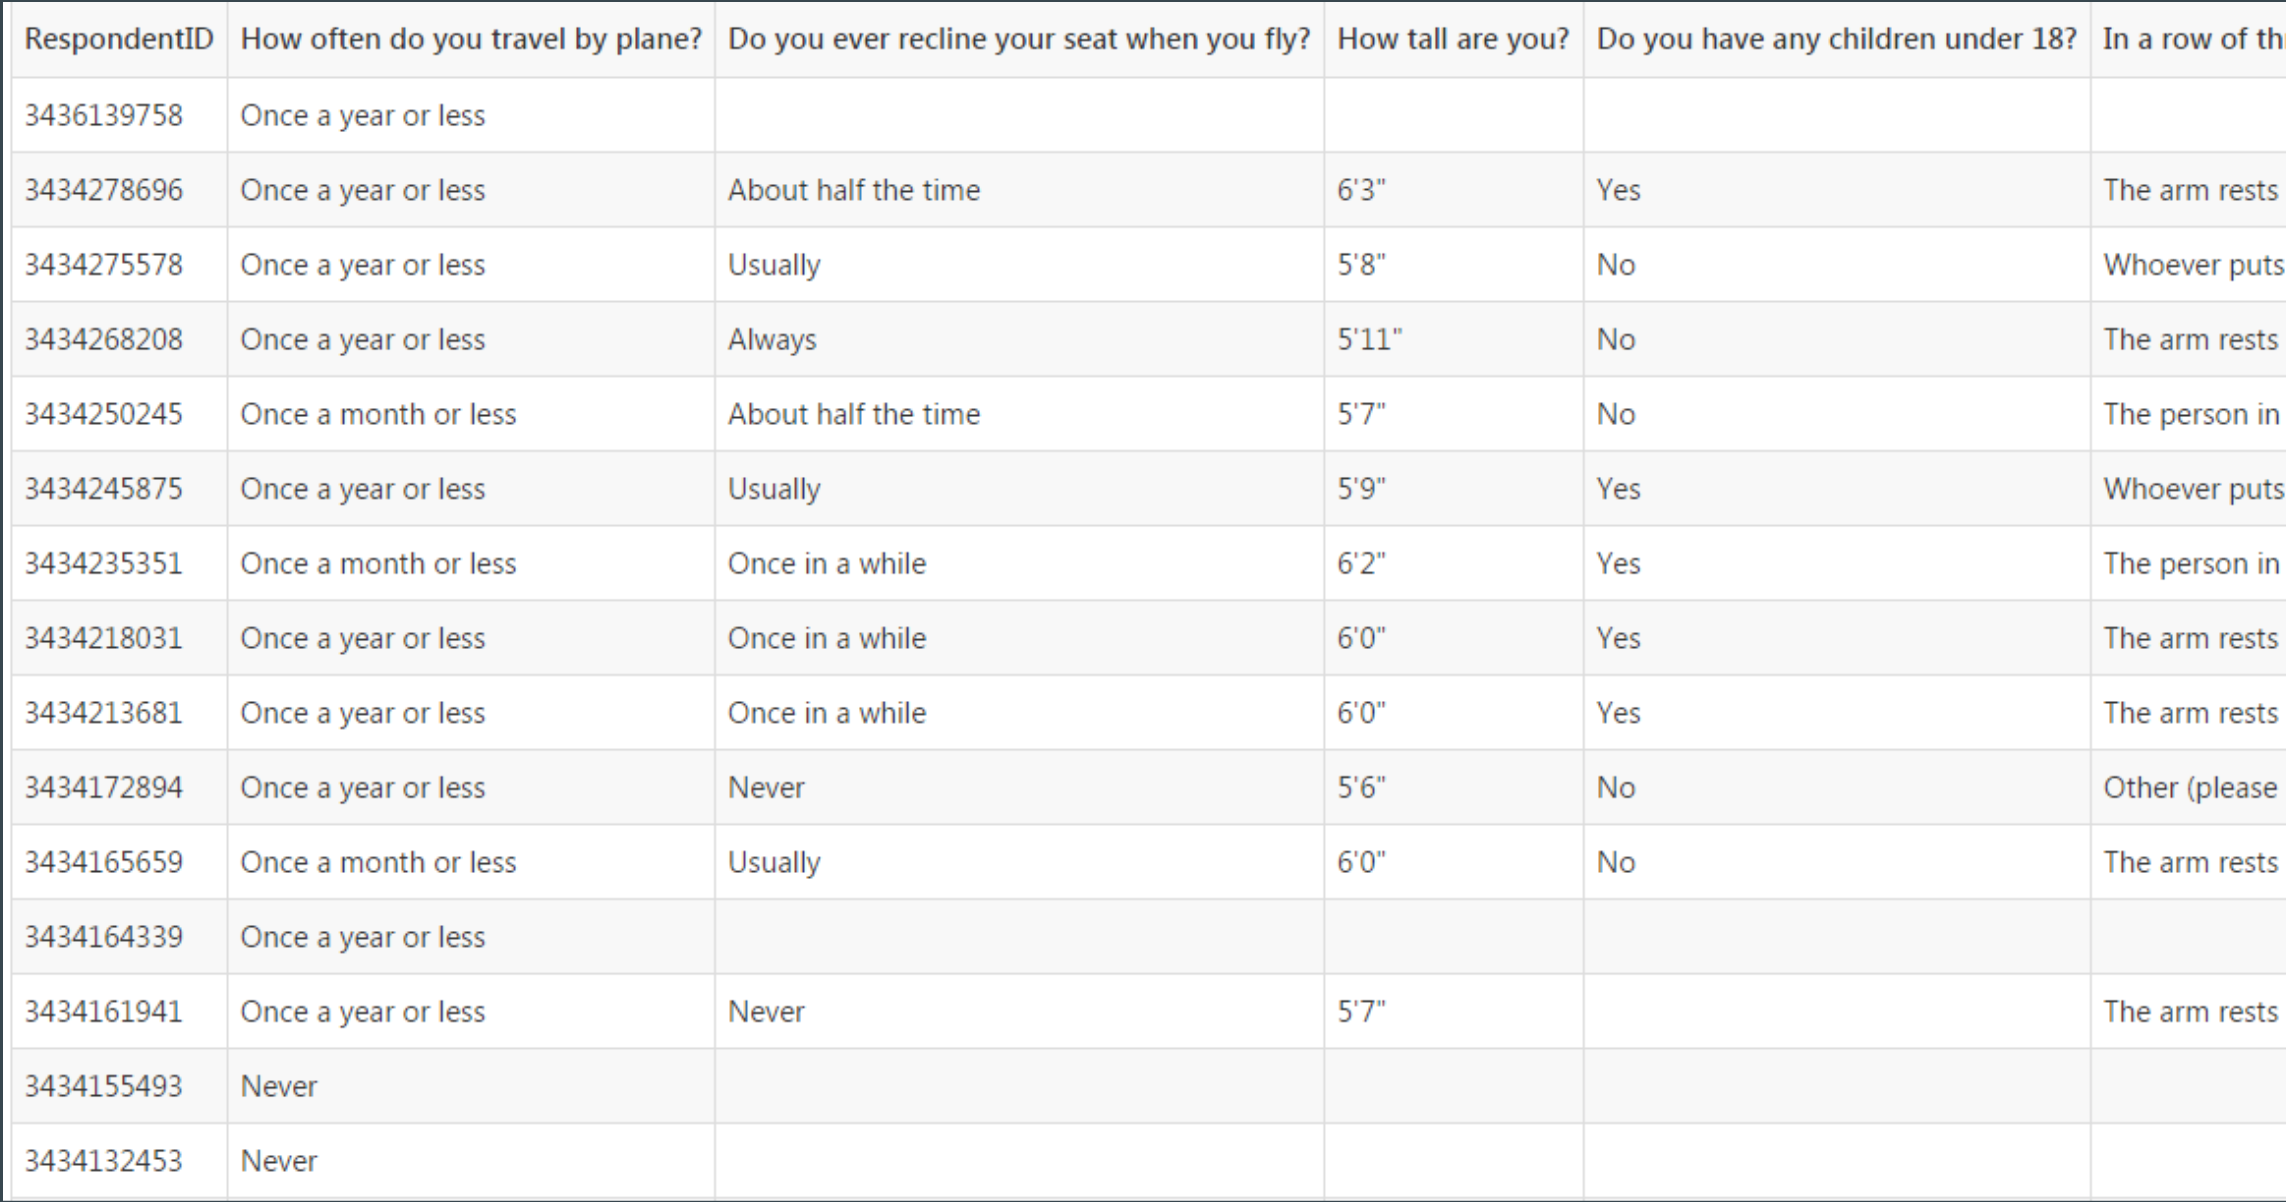Click the 'Always' recline answer cell
Viewport: 2286px width, 1202px height.
(1019, 339)
